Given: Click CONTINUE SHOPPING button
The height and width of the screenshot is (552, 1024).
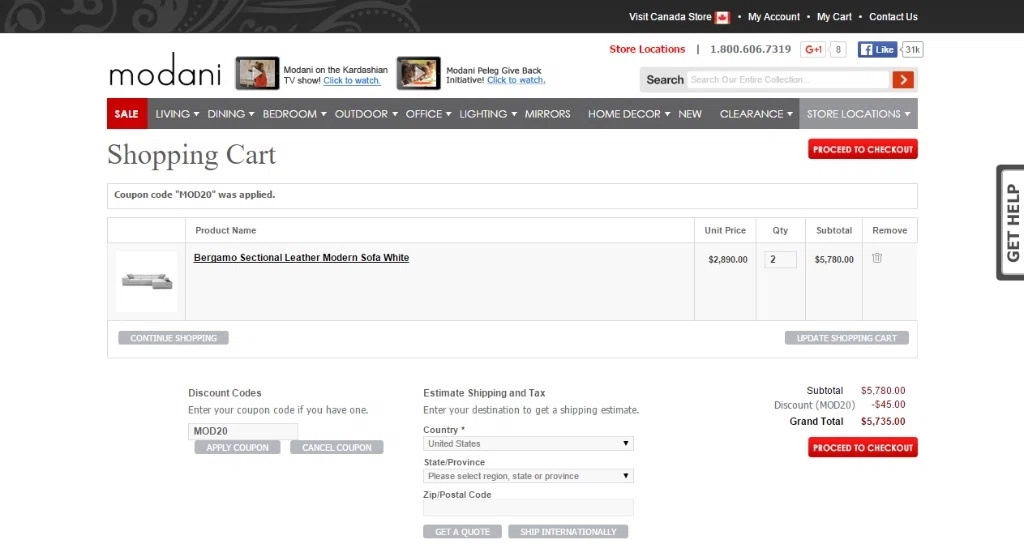Looking at the screenshot, I should (173, 338).
